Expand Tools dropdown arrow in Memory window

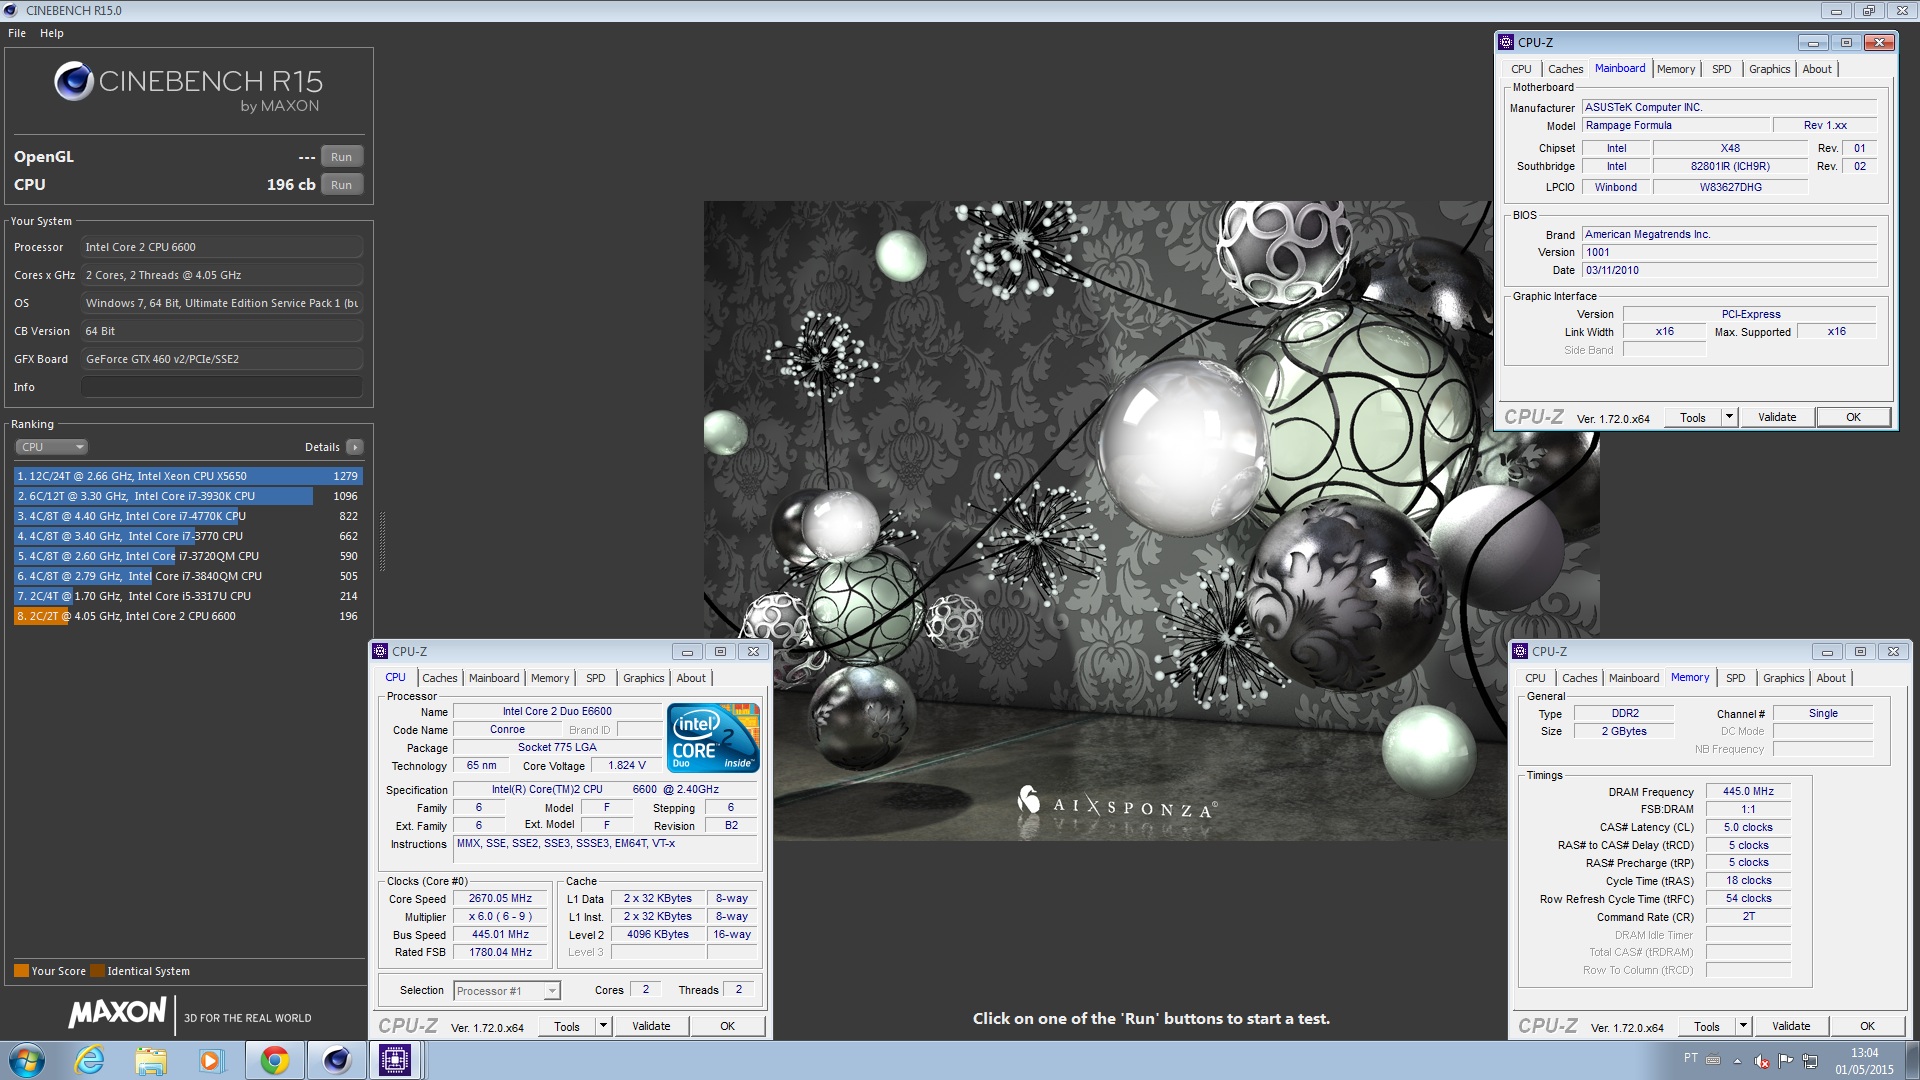(x=1743, y=1026)
